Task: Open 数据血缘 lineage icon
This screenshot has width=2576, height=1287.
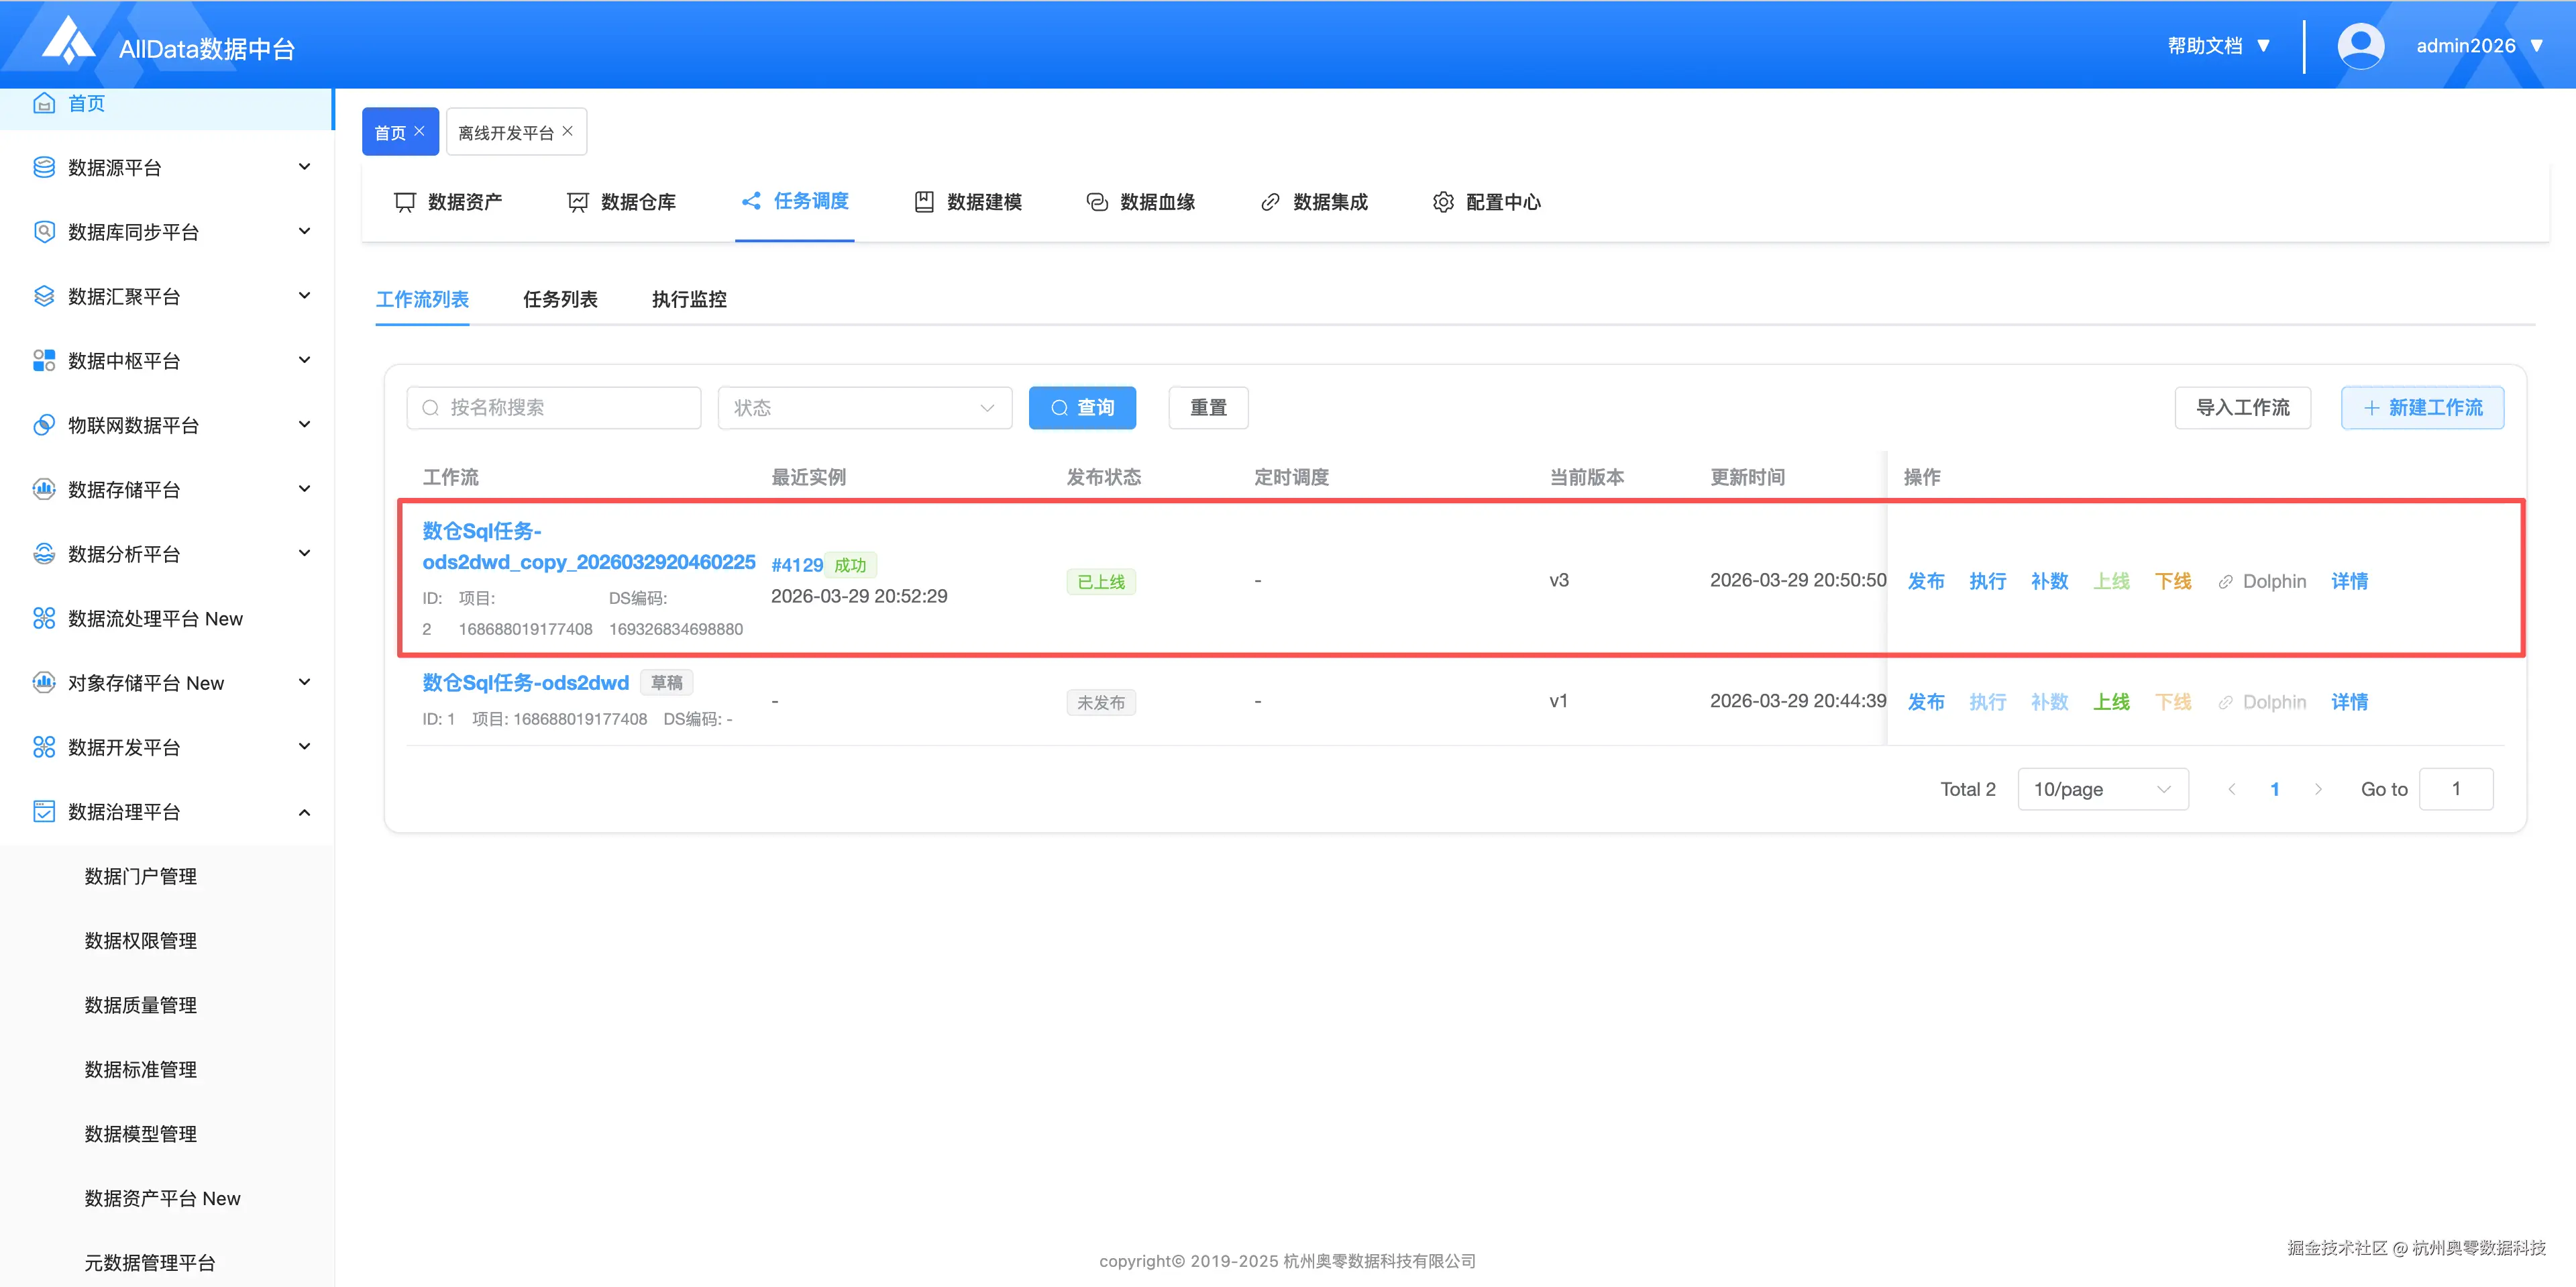Action: pos(1097,202)
